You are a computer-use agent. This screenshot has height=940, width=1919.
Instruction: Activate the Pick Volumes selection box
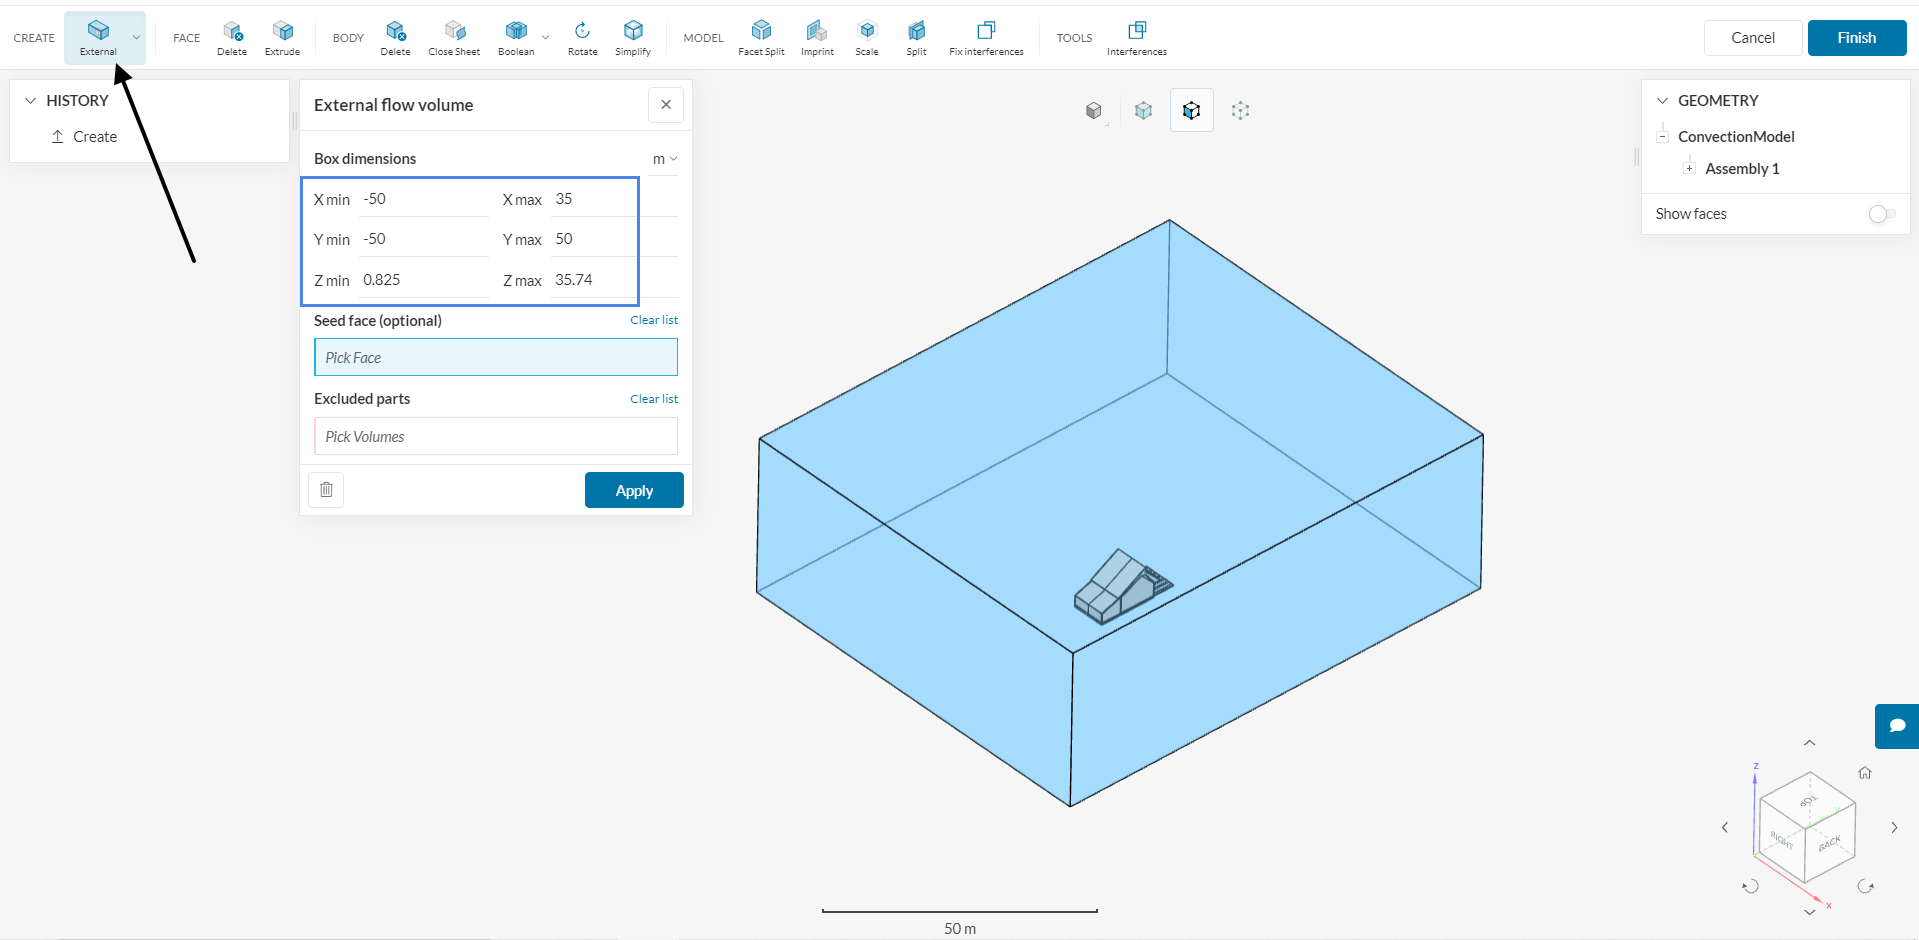pos(496,436)
